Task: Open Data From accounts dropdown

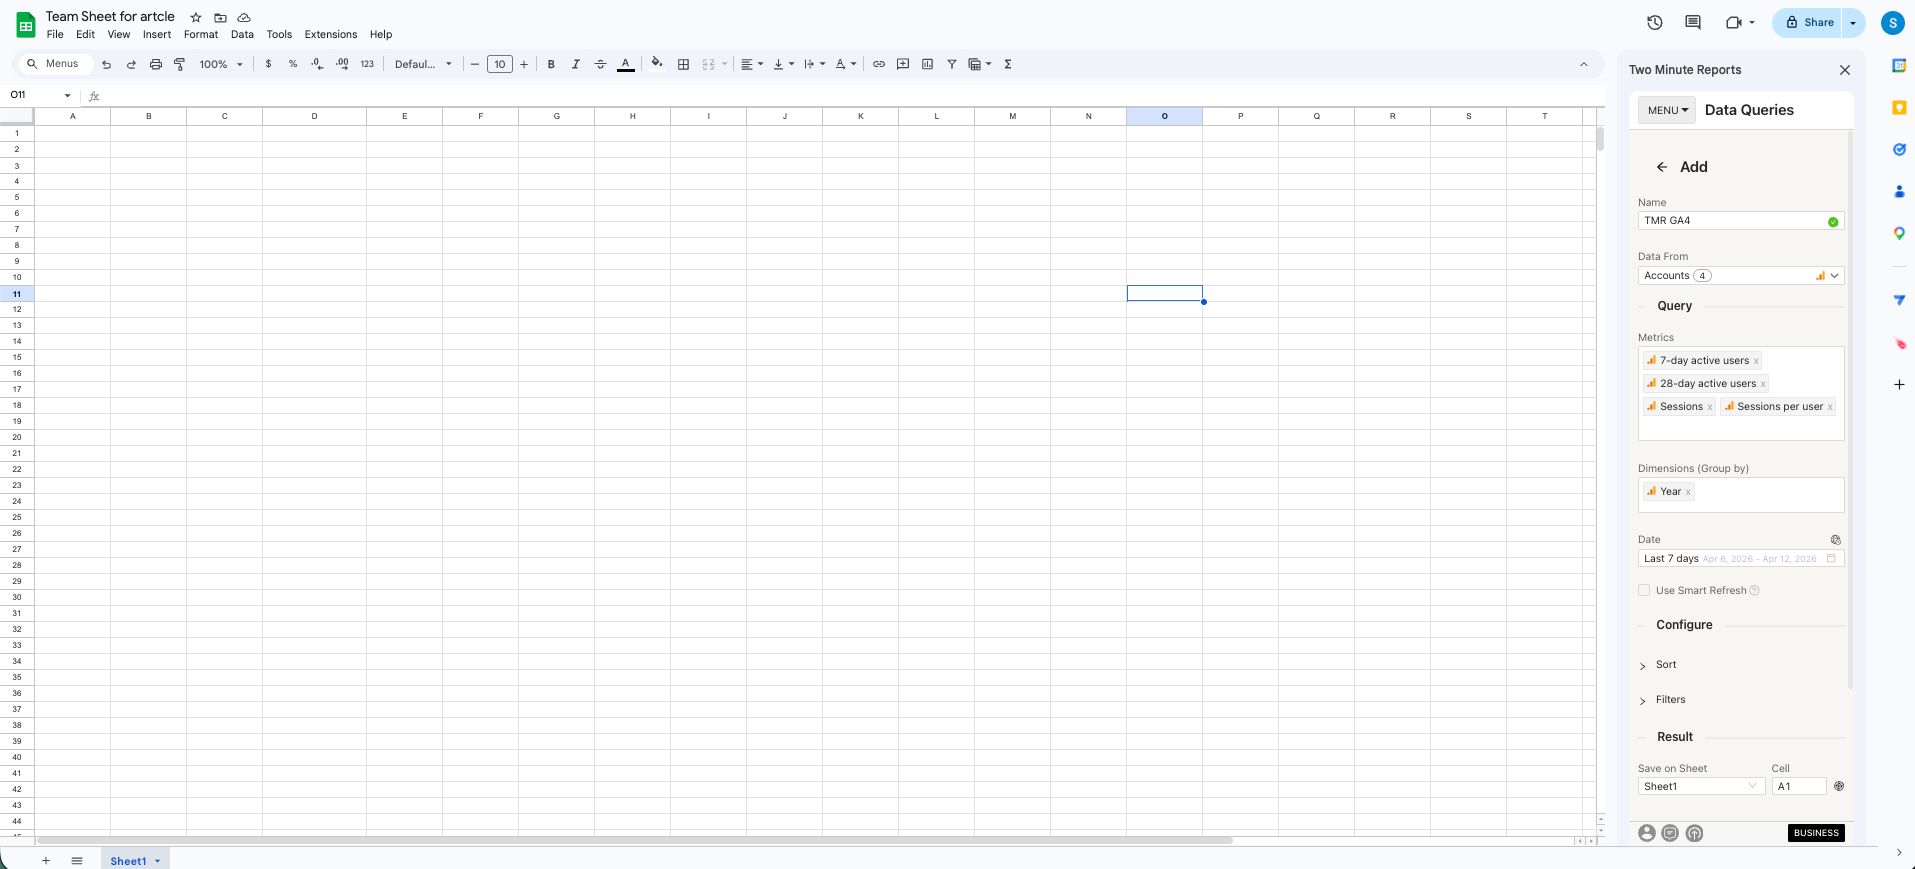Action: pyautogui.click(x=1741, y=275)
